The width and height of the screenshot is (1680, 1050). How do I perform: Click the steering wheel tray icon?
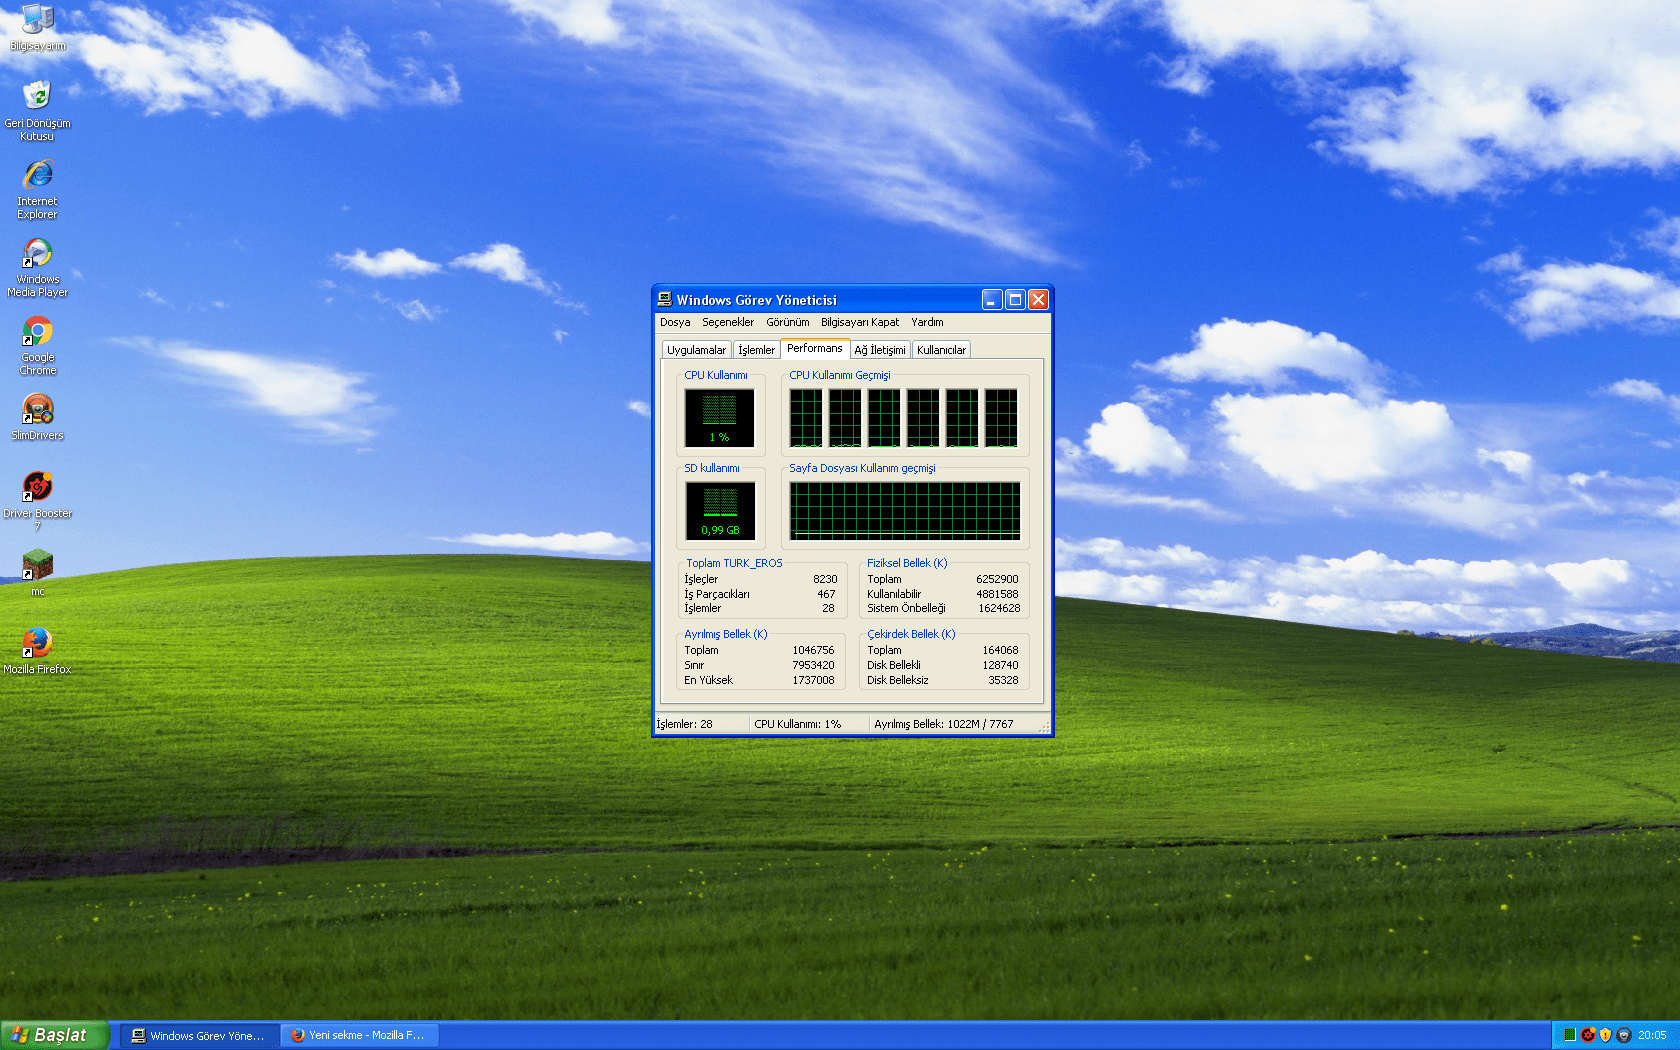[1623, 1035]
